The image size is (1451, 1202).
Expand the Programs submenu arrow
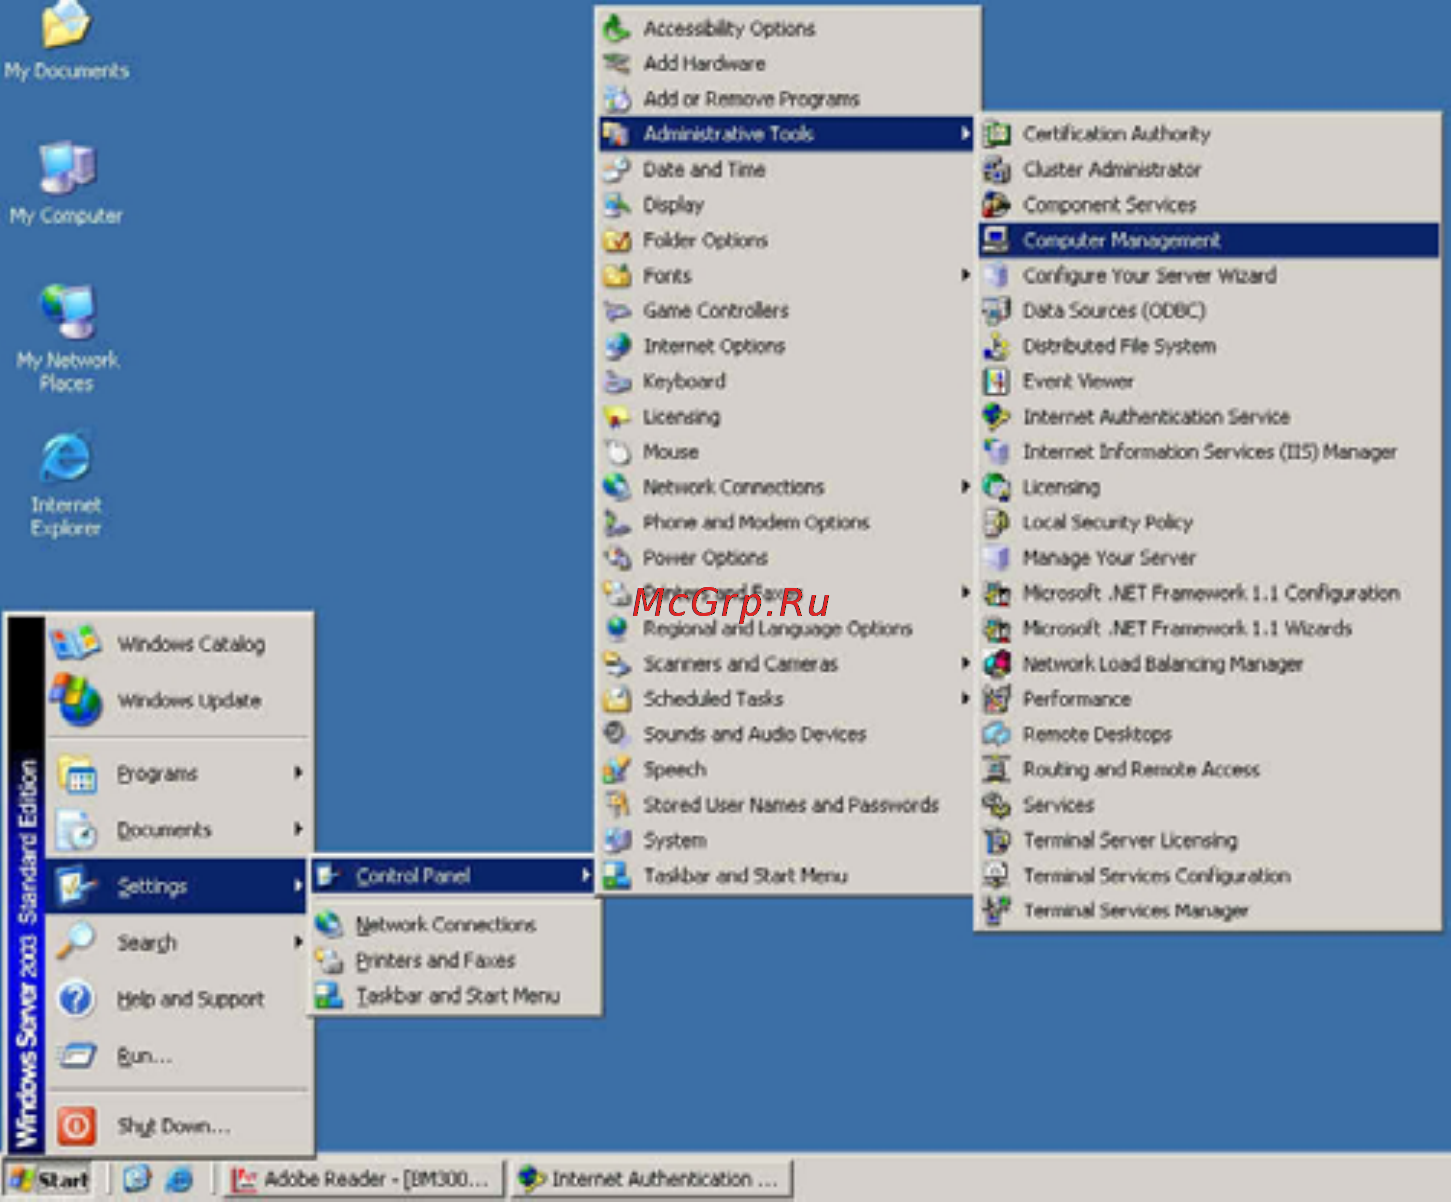[x=298, y=772]
